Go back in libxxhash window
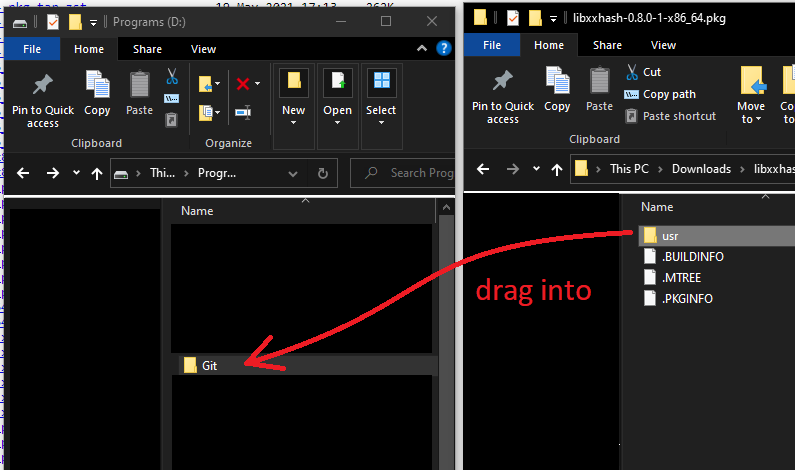The height and width of the screenshot is (470, 795). 483,169
